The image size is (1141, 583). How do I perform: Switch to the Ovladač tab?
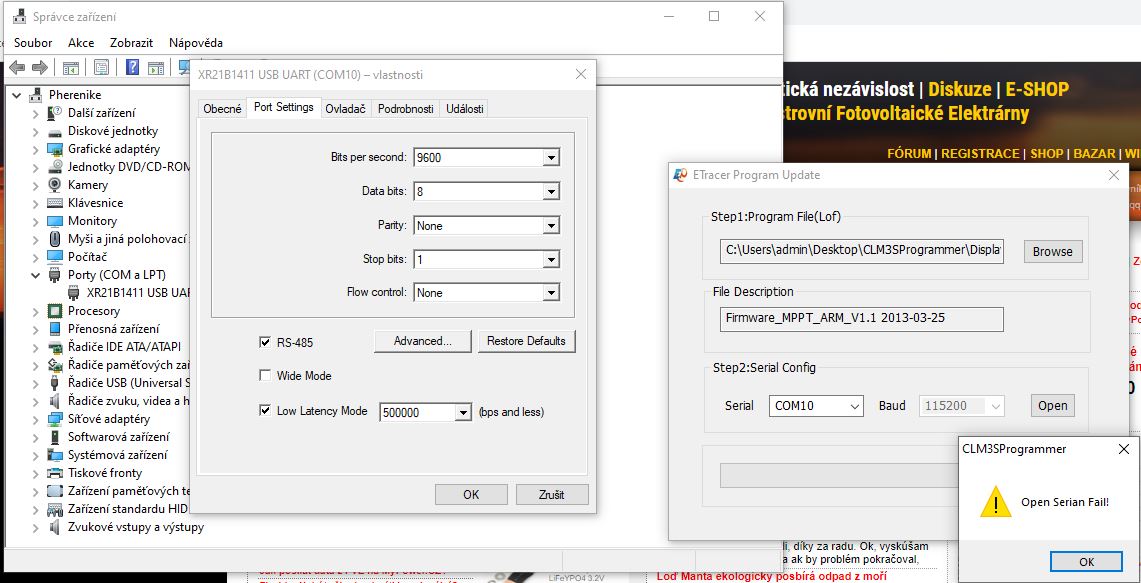click(x=346, y=108)
